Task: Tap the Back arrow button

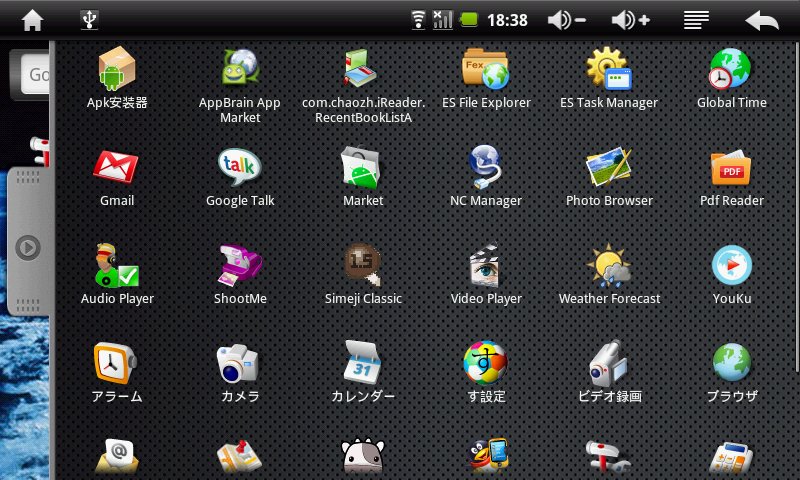Action: click(762, 20)
